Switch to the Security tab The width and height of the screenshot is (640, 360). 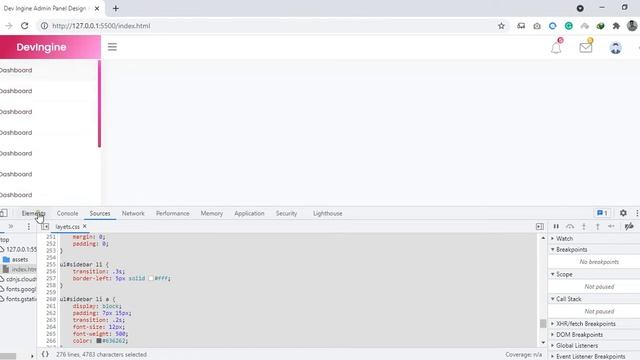286,213
